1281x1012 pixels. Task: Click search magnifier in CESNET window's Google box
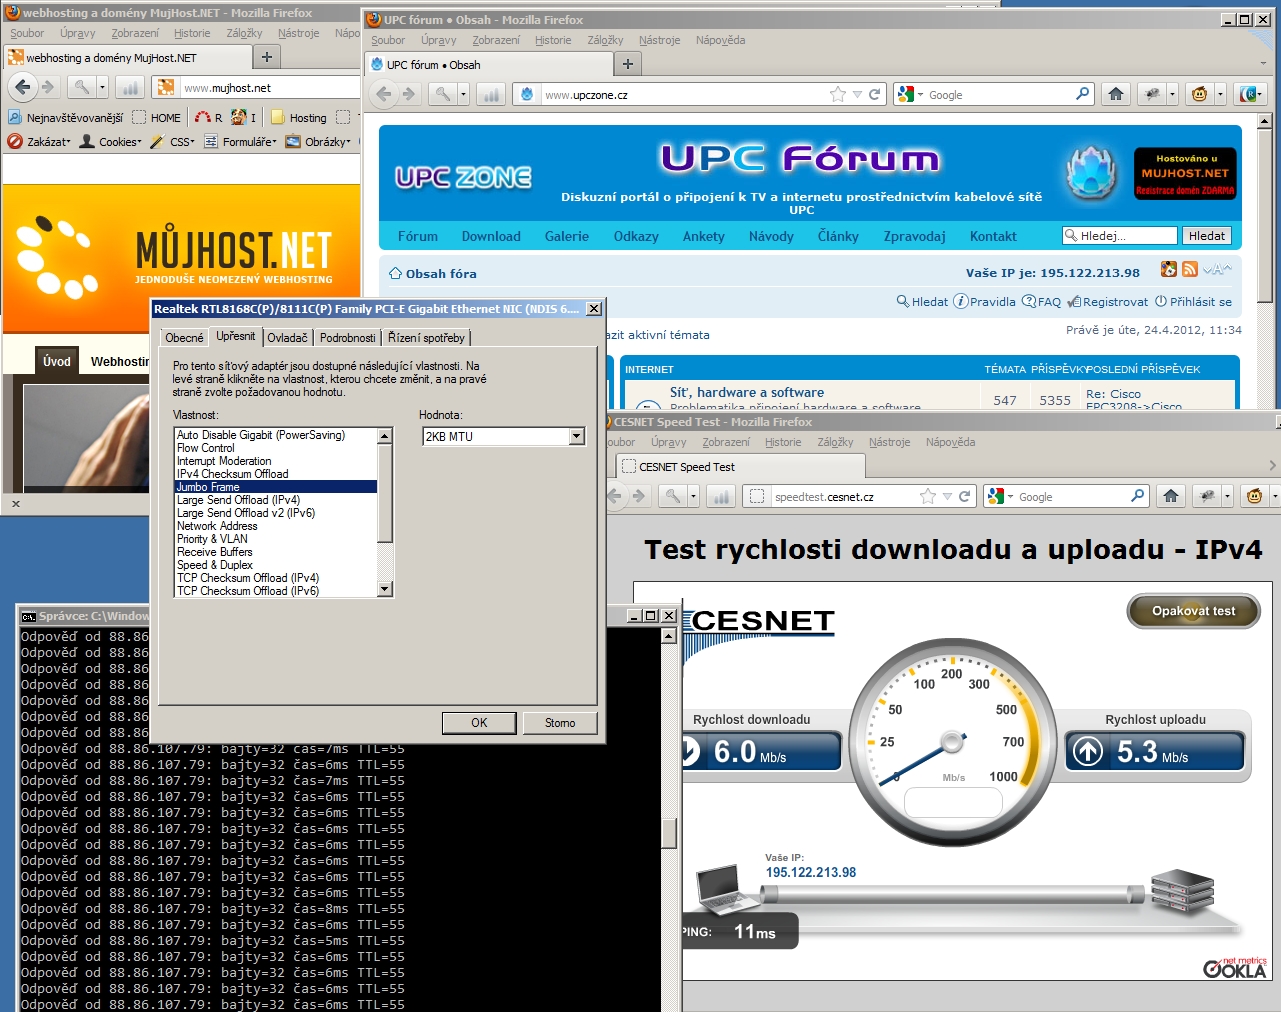coord(1137,496)
